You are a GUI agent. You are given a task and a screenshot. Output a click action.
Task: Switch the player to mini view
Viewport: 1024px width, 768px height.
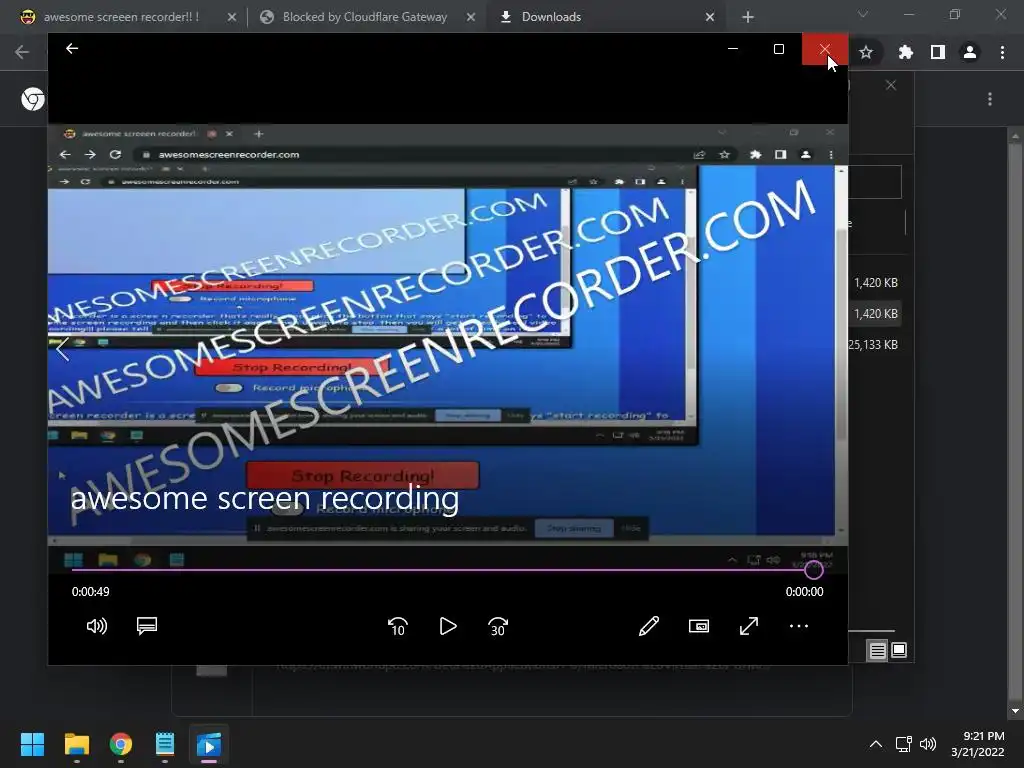tap(699, 626)
